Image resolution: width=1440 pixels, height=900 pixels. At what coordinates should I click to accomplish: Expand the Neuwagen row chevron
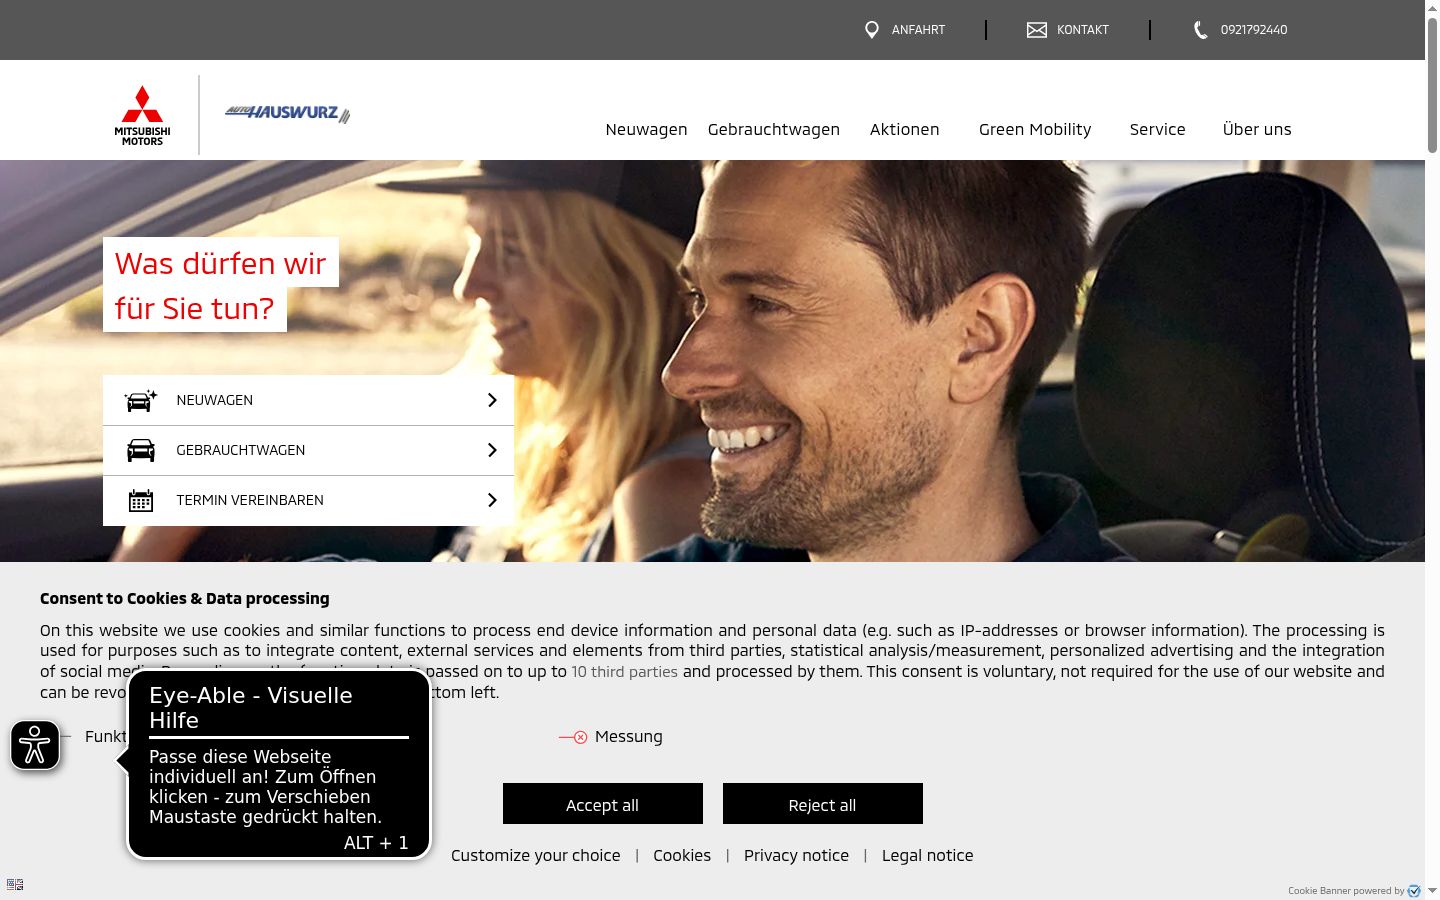point(492,400)
